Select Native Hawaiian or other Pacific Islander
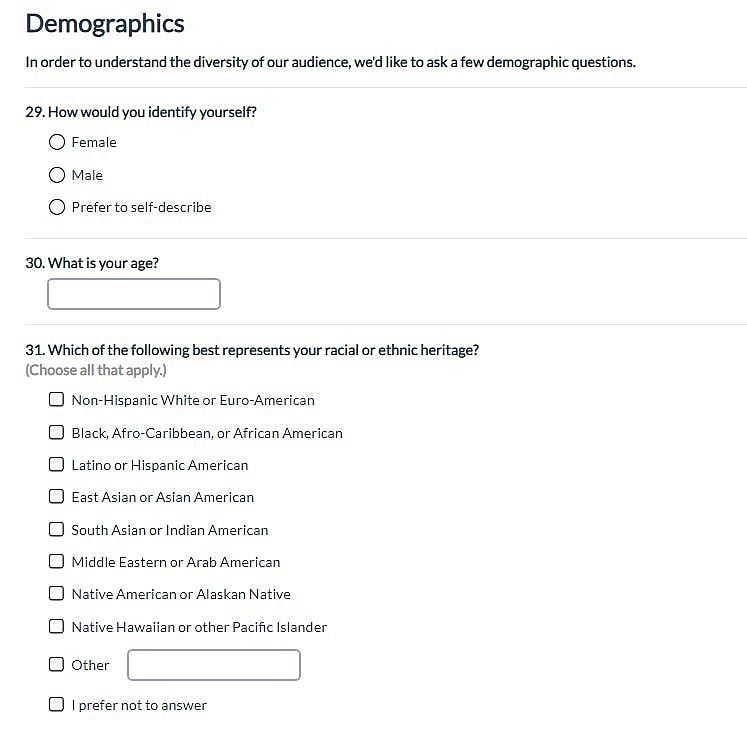The width and height of the screenshot is (747, 732). pyautogui.click(x=57, y=627)
